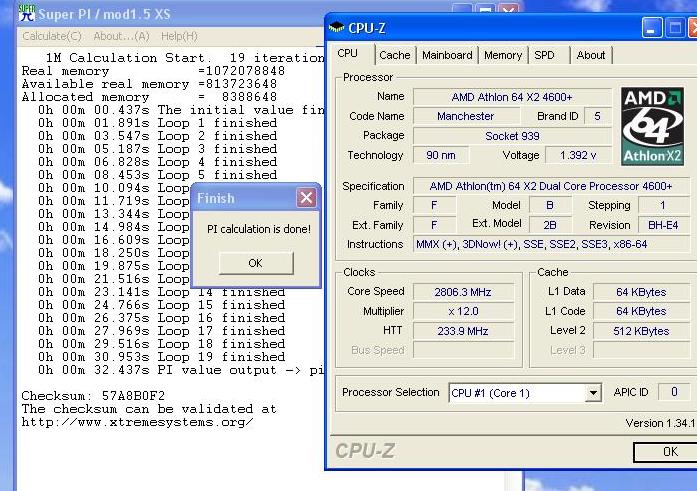Screen dimensions: 697x491
Task: Click the Allocated memory line in Super PI
Action: 149,97
